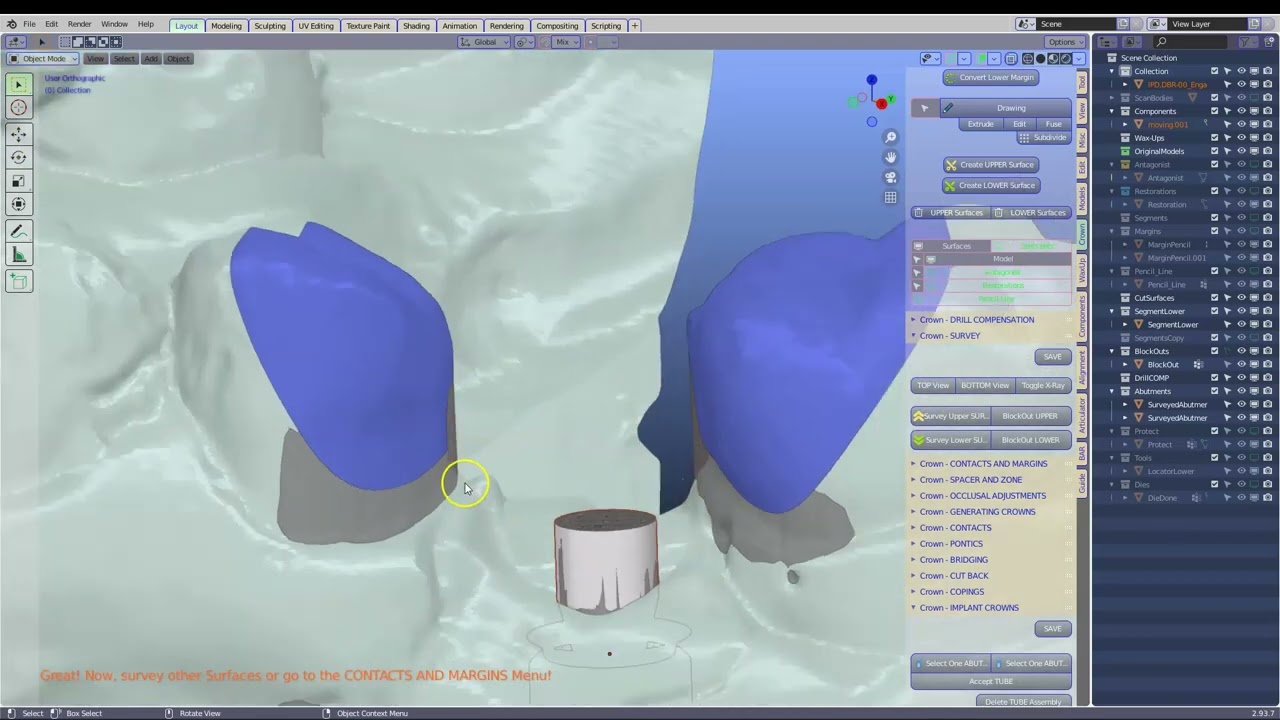
Task: Click Create LOWER Surface button
Action: click(990, 185)
